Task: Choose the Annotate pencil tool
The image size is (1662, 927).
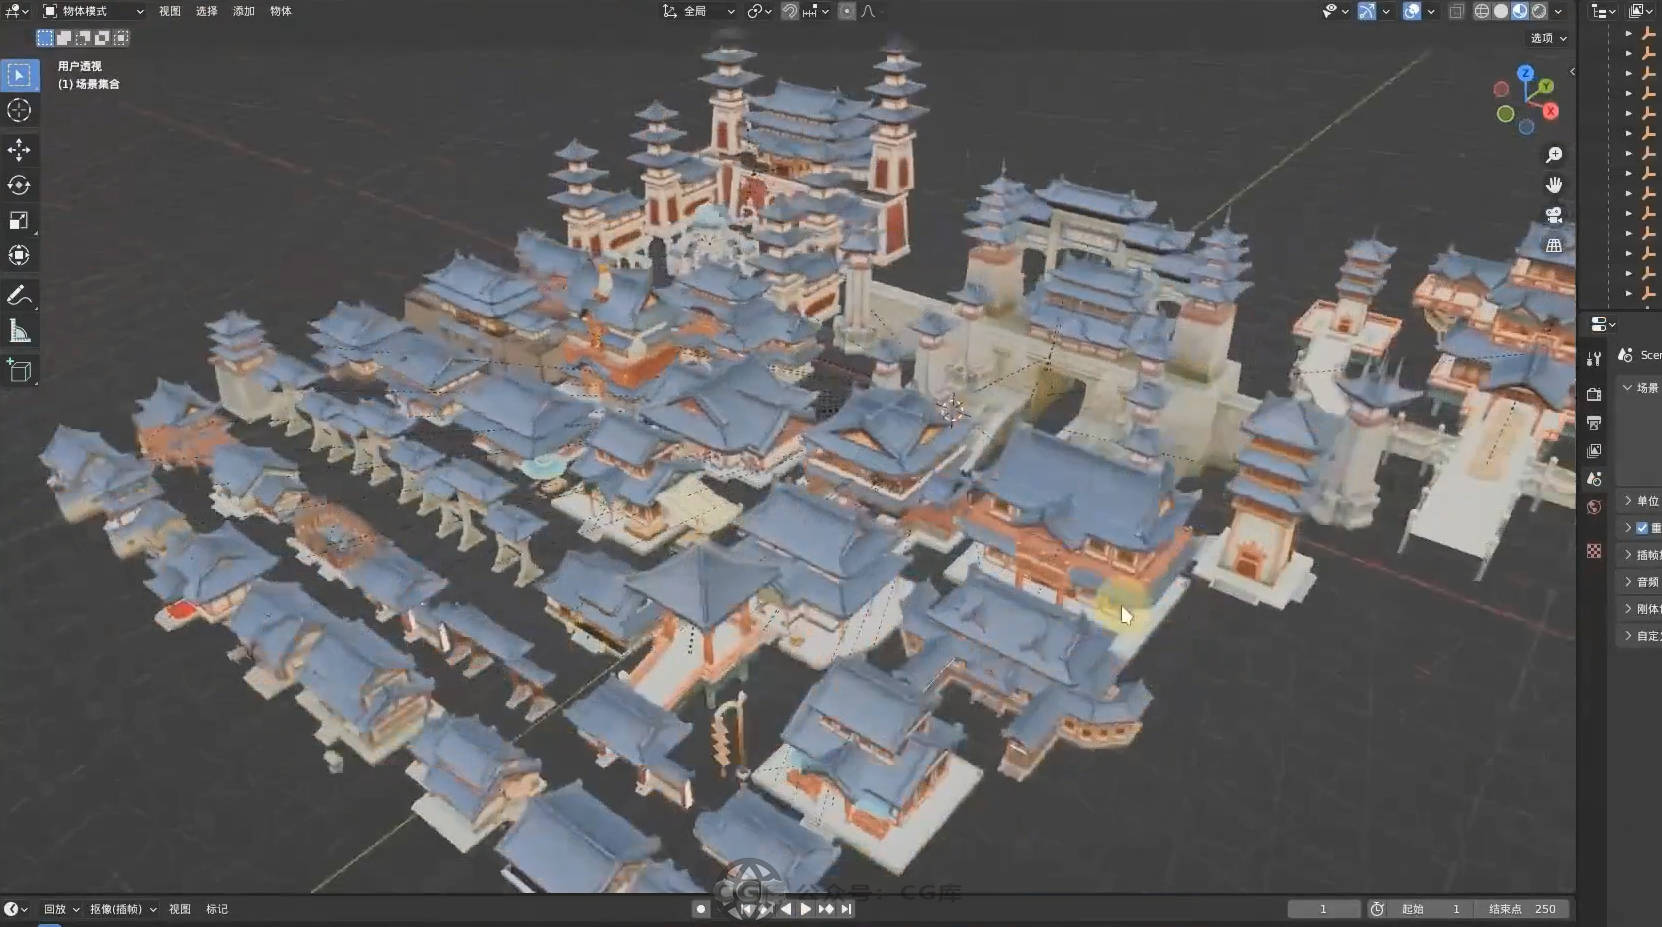Action: tap(19, 295)
